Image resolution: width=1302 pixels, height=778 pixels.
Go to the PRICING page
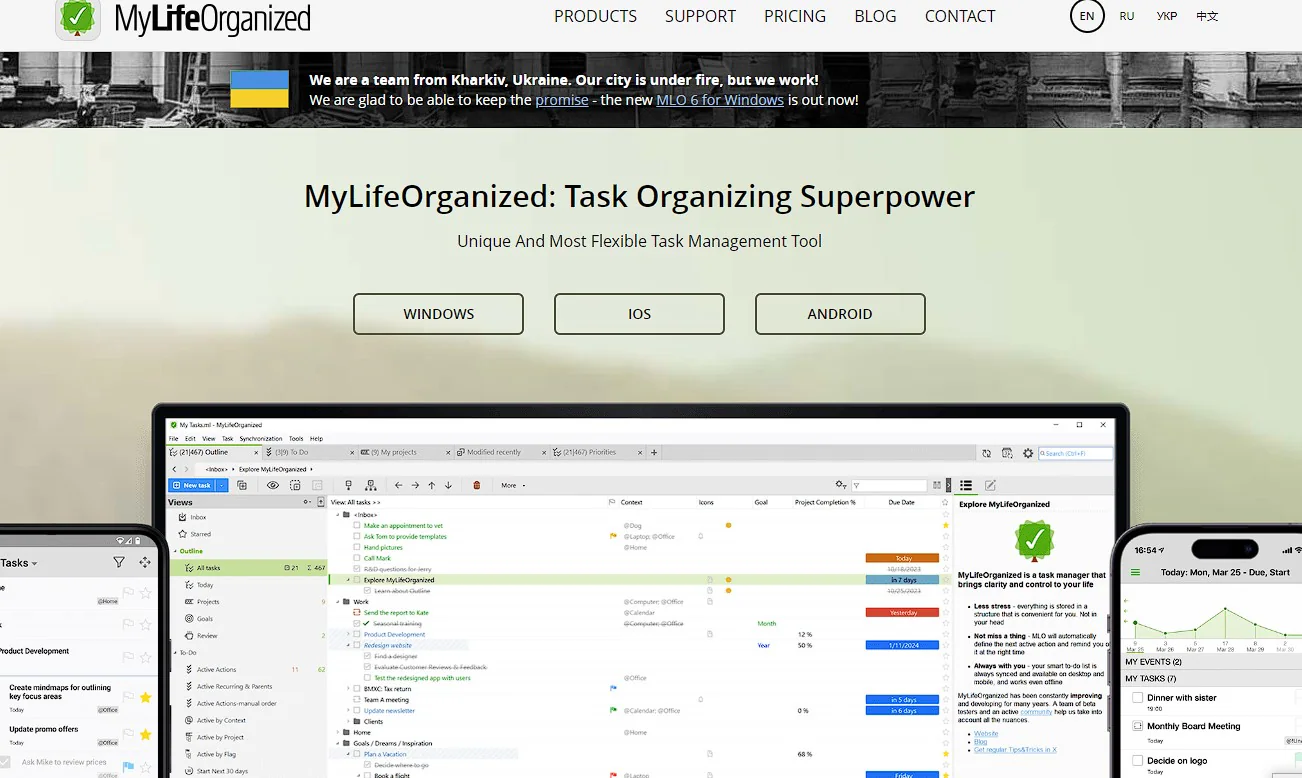[795, 16]
